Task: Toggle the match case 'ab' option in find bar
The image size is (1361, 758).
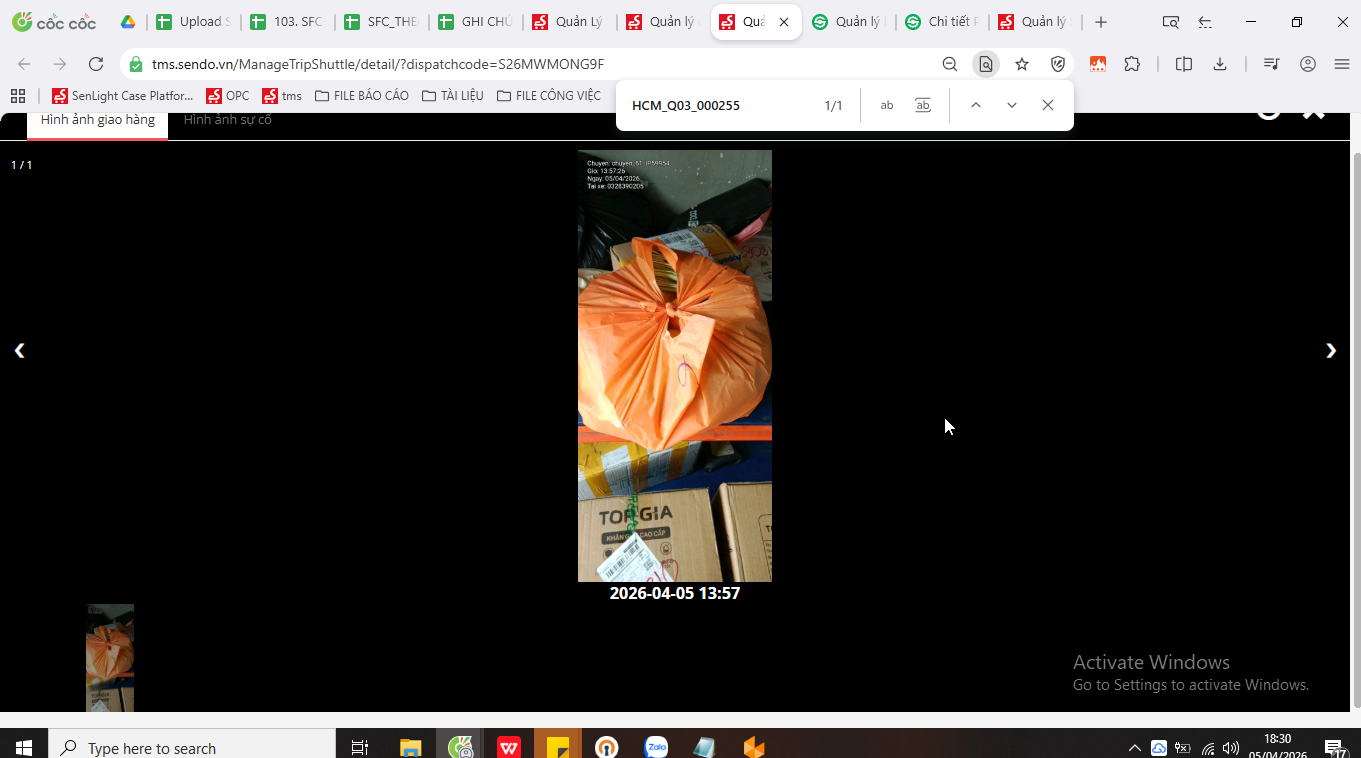Action: pyautogui.click(x=887, y=105)
